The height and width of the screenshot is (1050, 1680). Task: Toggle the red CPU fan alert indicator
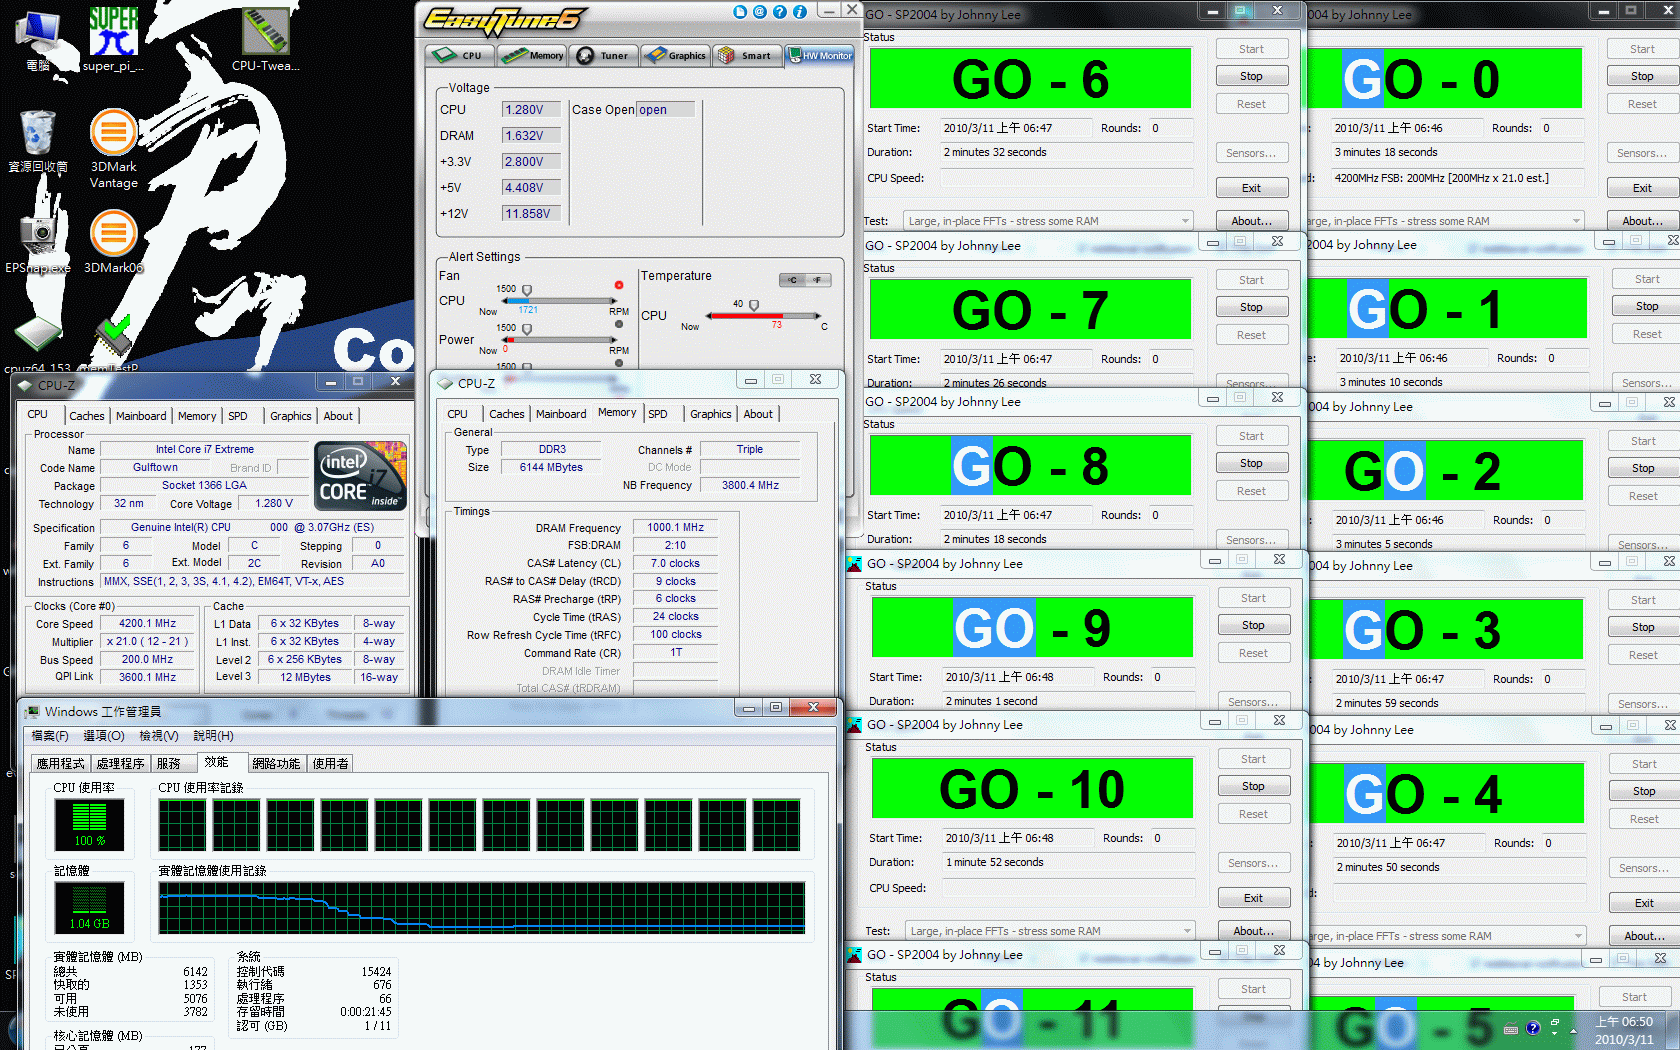[619, 285]
